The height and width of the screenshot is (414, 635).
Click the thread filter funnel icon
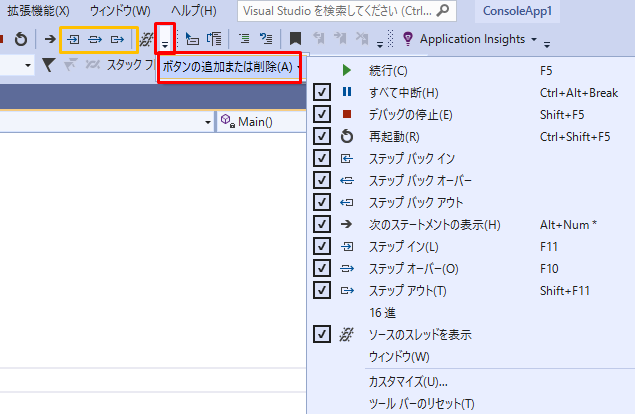point(49,65)
